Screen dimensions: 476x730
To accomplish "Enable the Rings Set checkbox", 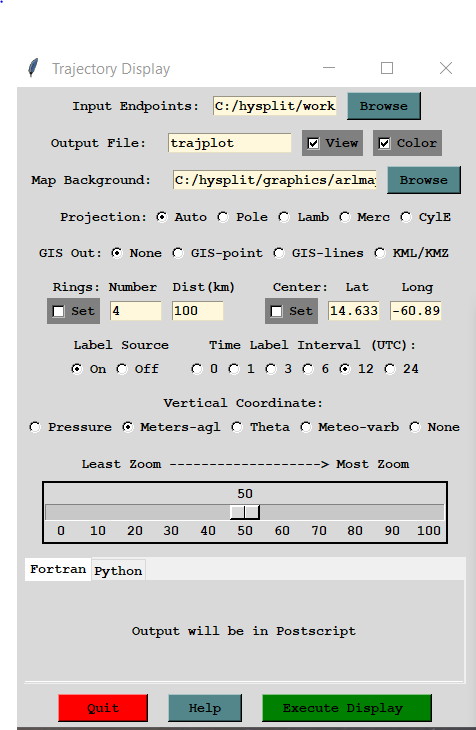I will pyautogui.click(x=59, y=311).
